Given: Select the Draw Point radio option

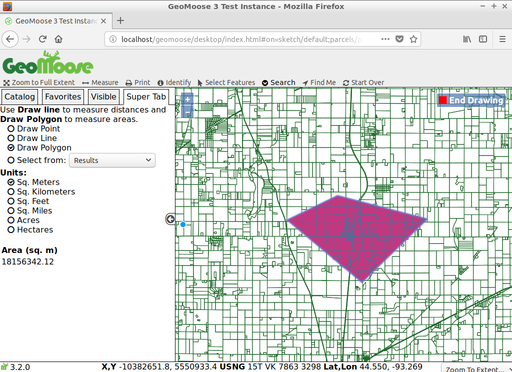Looking at the screenshot, I should pos(34,129).
